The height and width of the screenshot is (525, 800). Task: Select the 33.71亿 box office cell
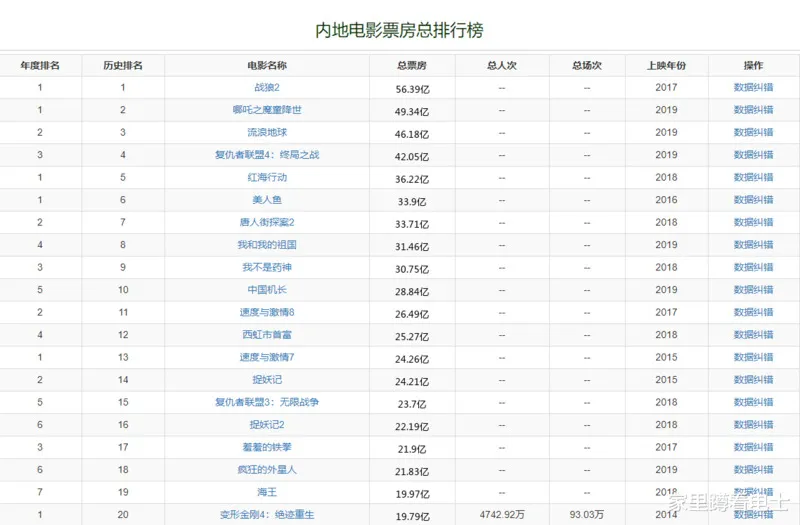coord(412,224)
